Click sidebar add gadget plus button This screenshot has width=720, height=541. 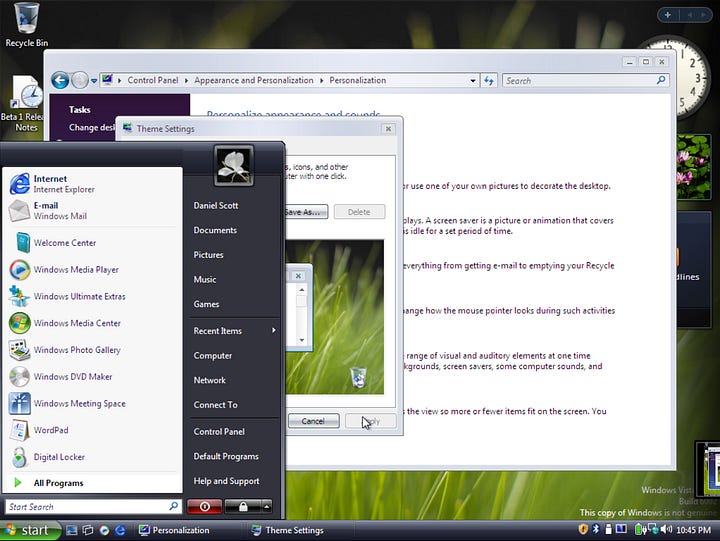tap(668, 15)
